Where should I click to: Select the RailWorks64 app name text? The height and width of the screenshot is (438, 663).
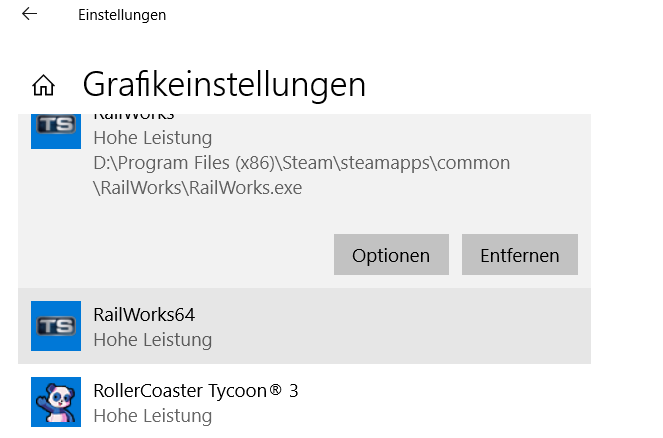click(x=144, y=315)
